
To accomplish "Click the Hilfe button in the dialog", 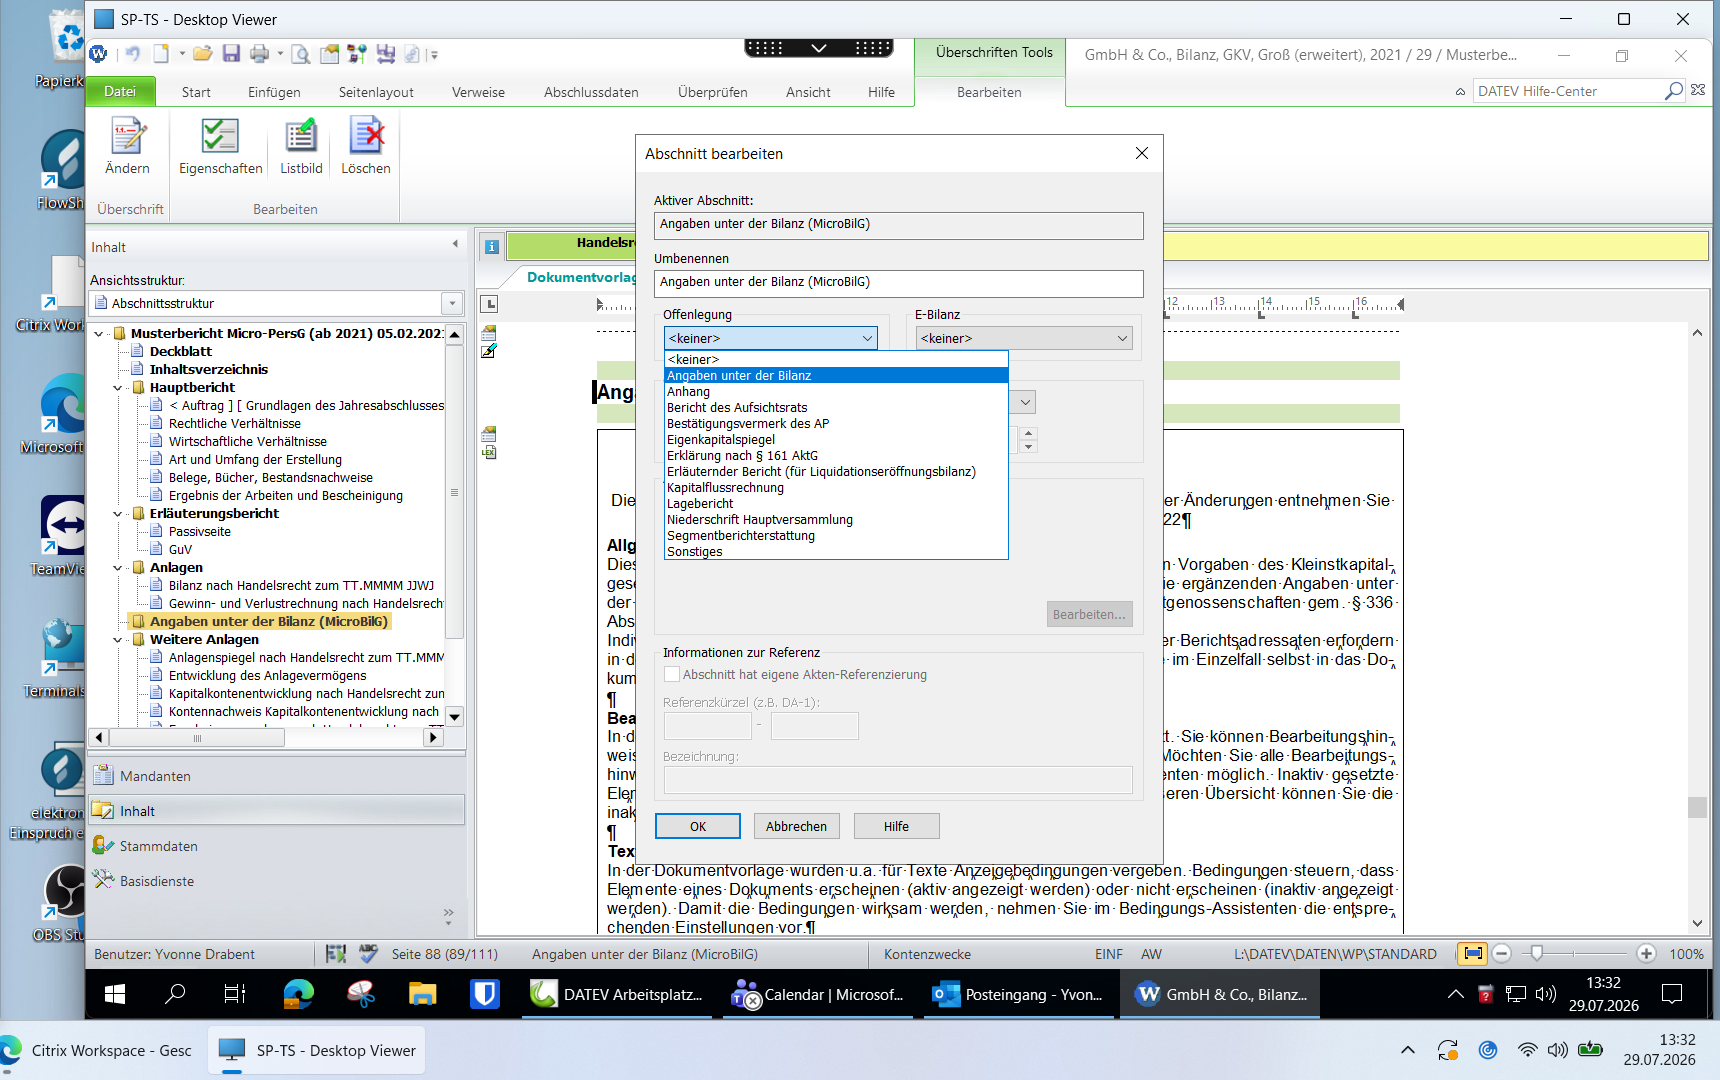I will point(896,826).
